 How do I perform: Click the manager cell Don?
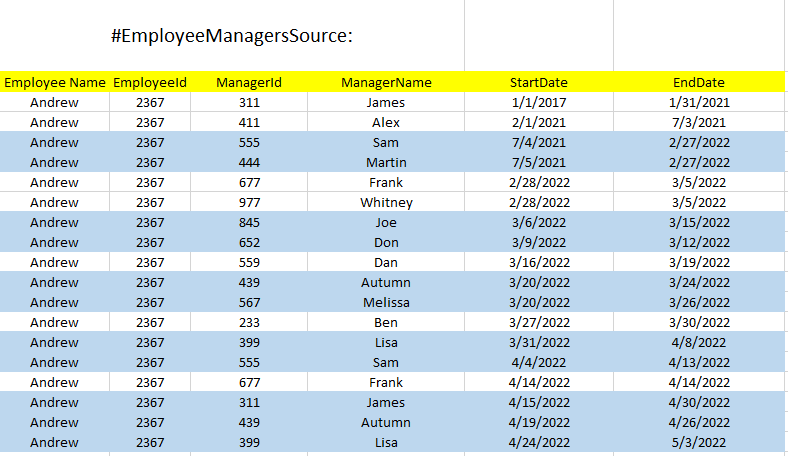[386, 242]
